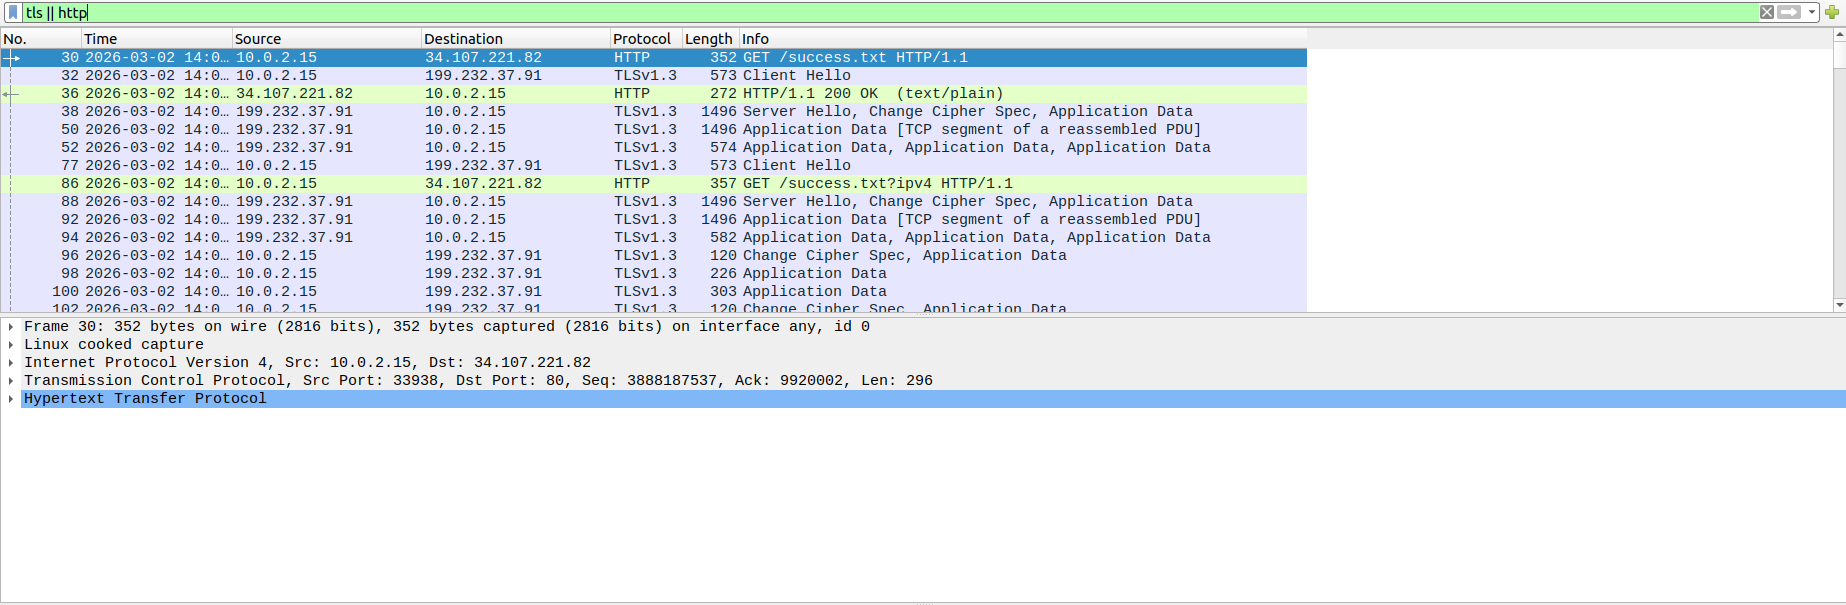This screenshot has height=605, width=1846.
Task: Click source 34.107.221.82 in packet 36
Action: pos(294,94)
